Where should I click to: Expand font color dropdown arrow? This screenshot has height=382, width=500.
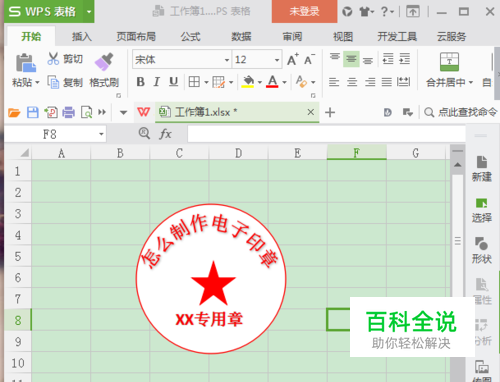pyautogui.click(x=284, y=82)
